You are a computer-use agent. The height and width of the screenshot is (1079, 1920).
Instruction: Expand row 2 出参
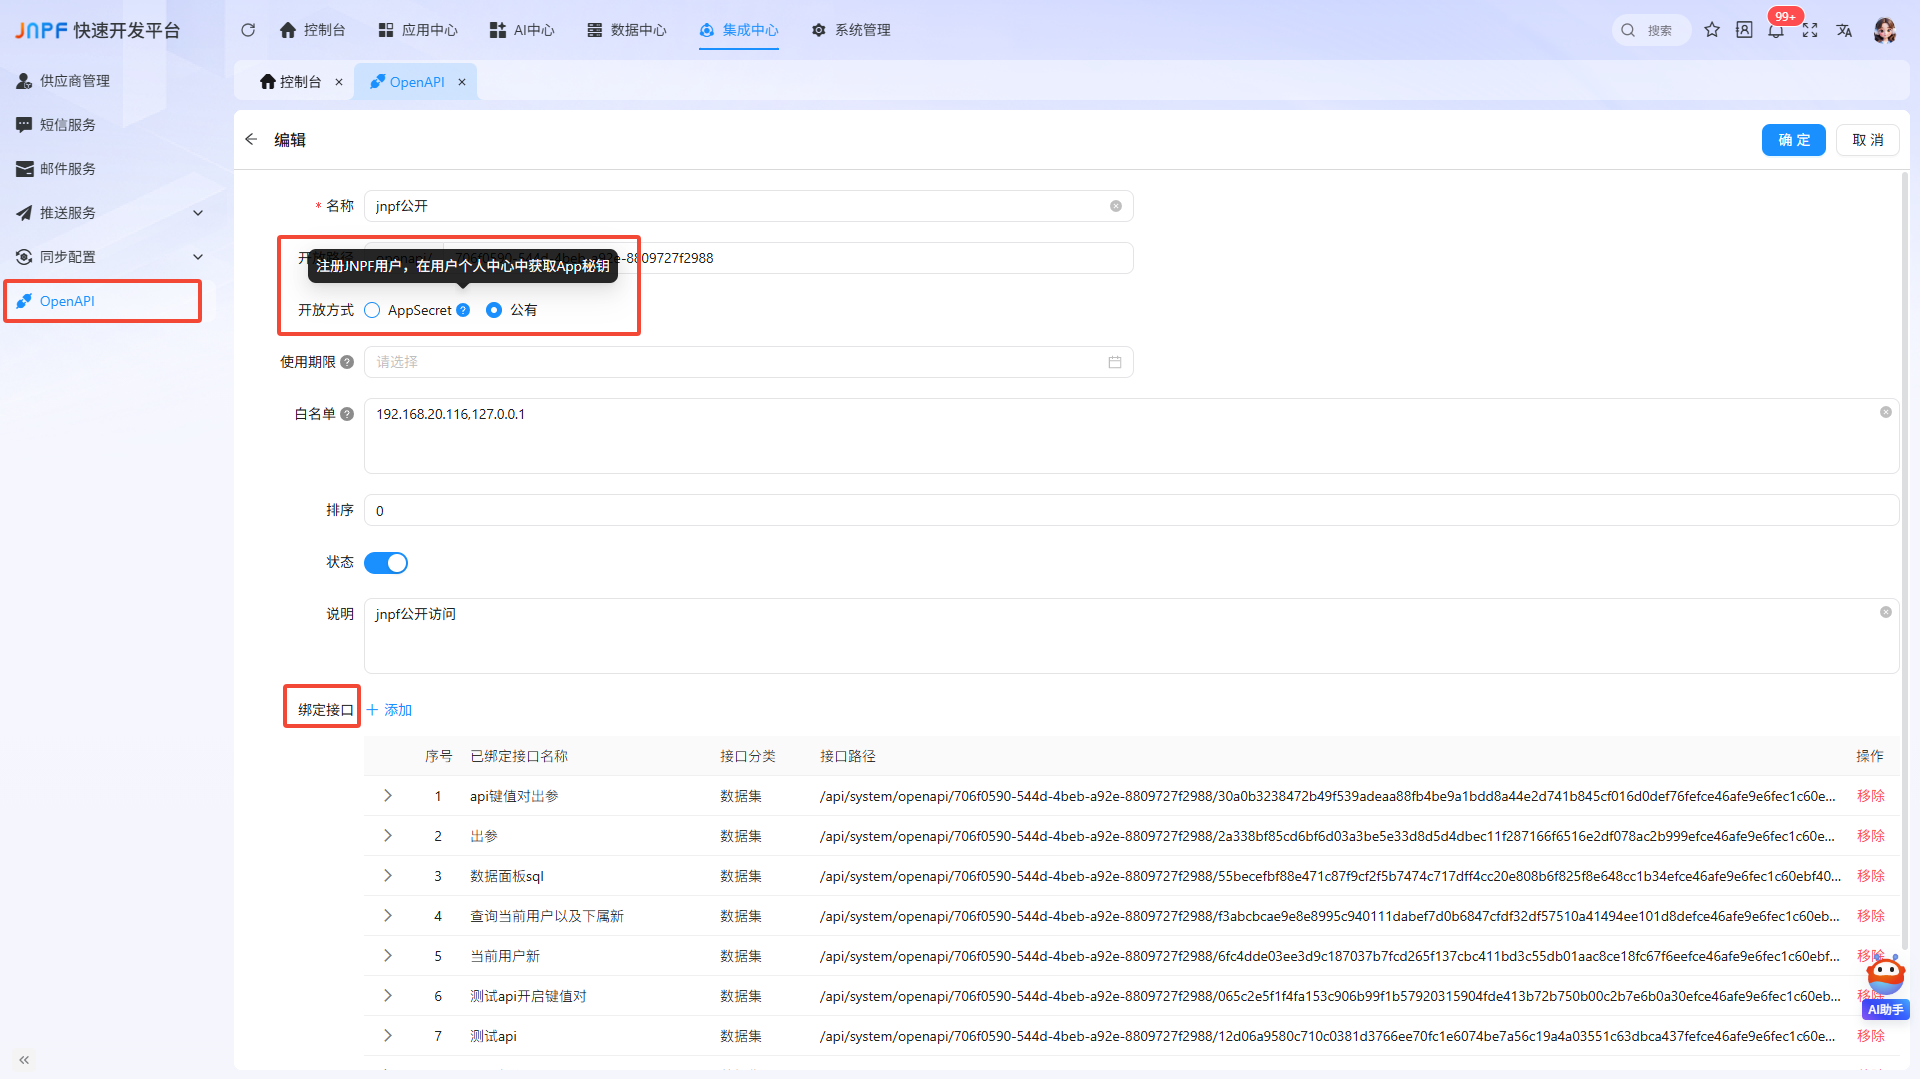point(388,836)
